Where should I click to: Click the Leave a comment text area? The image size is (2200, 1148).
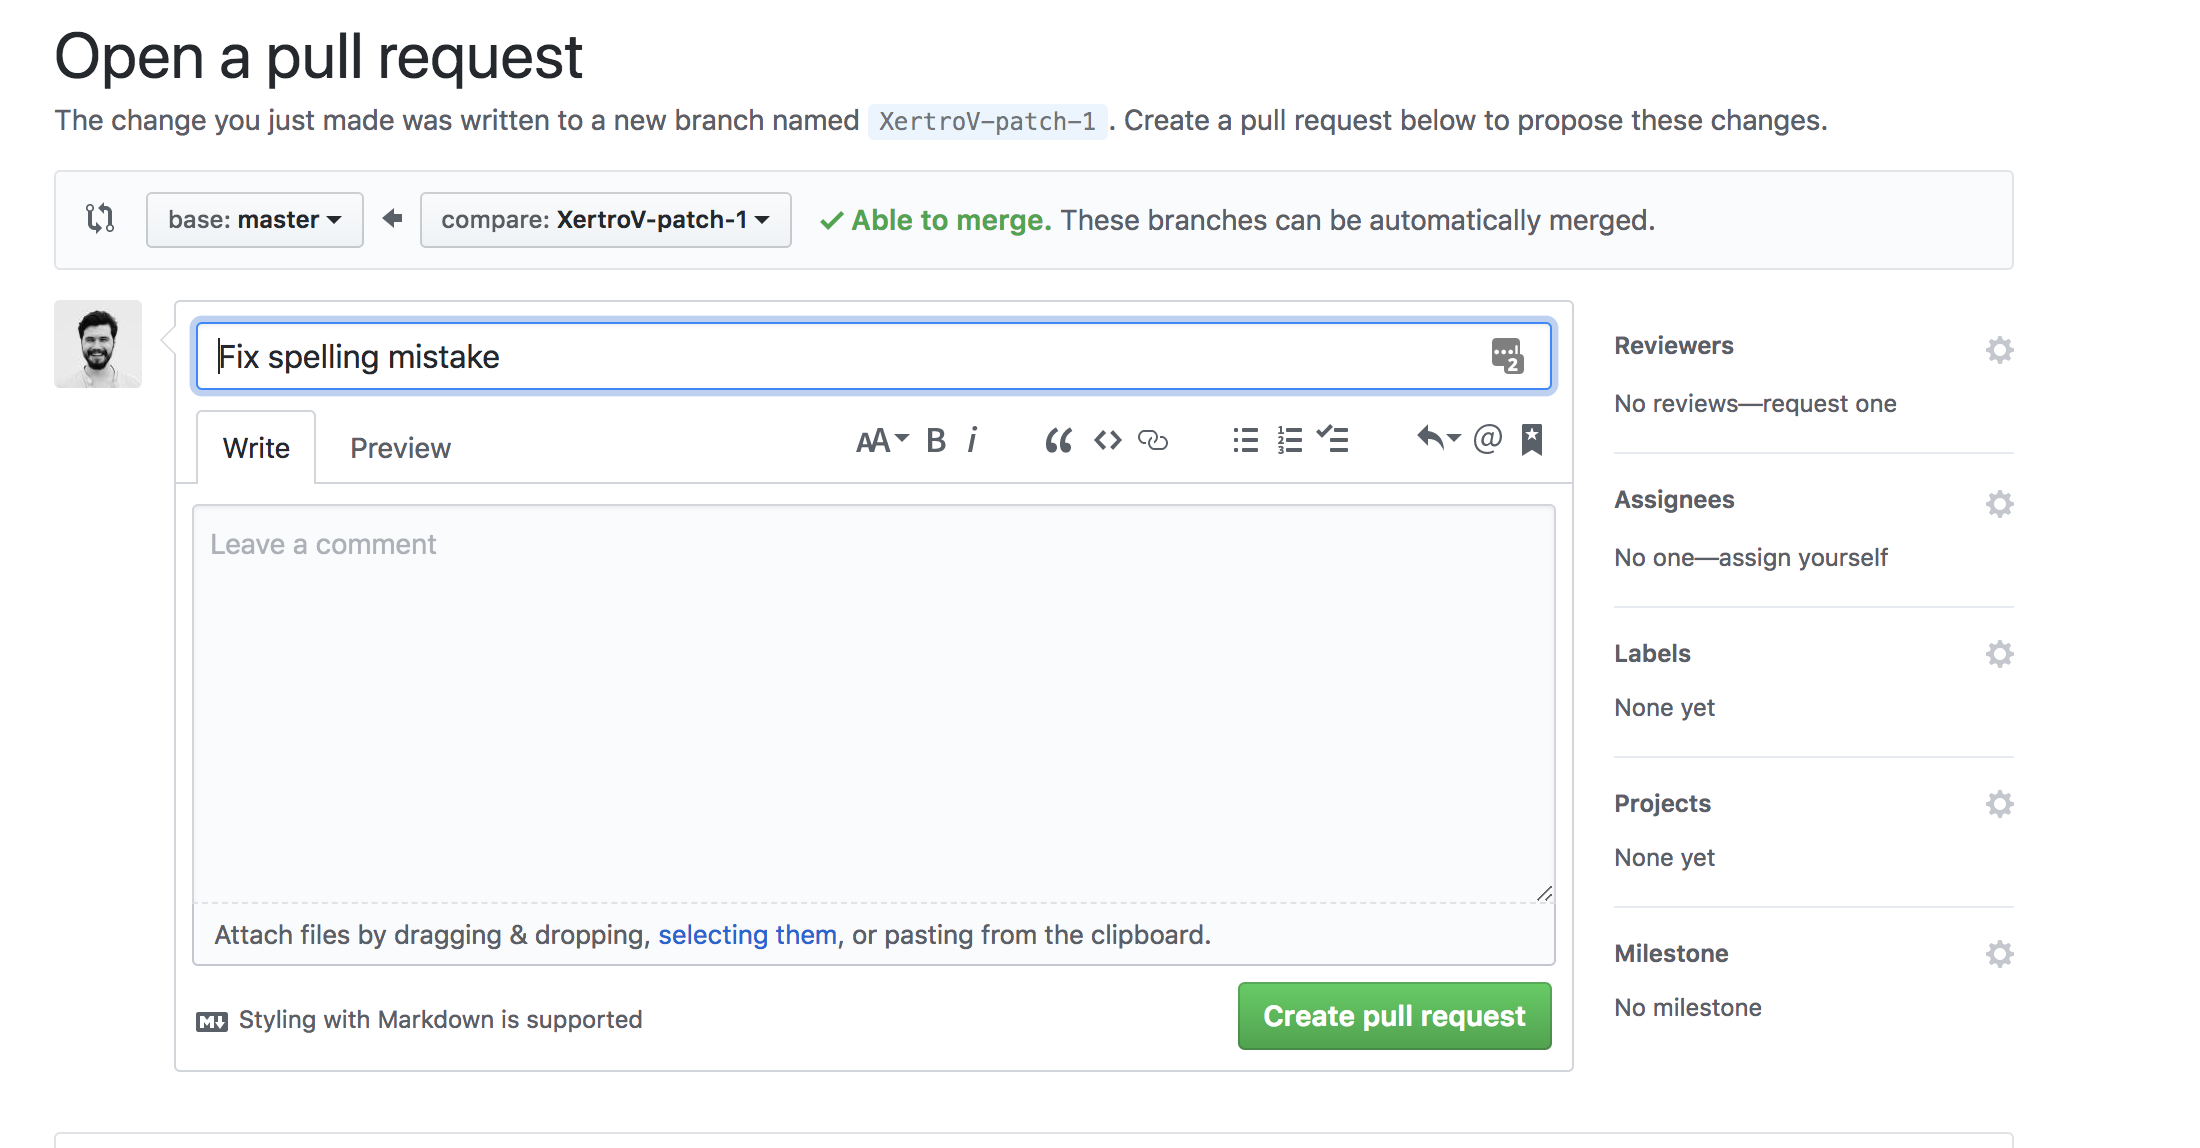point(874,704)
